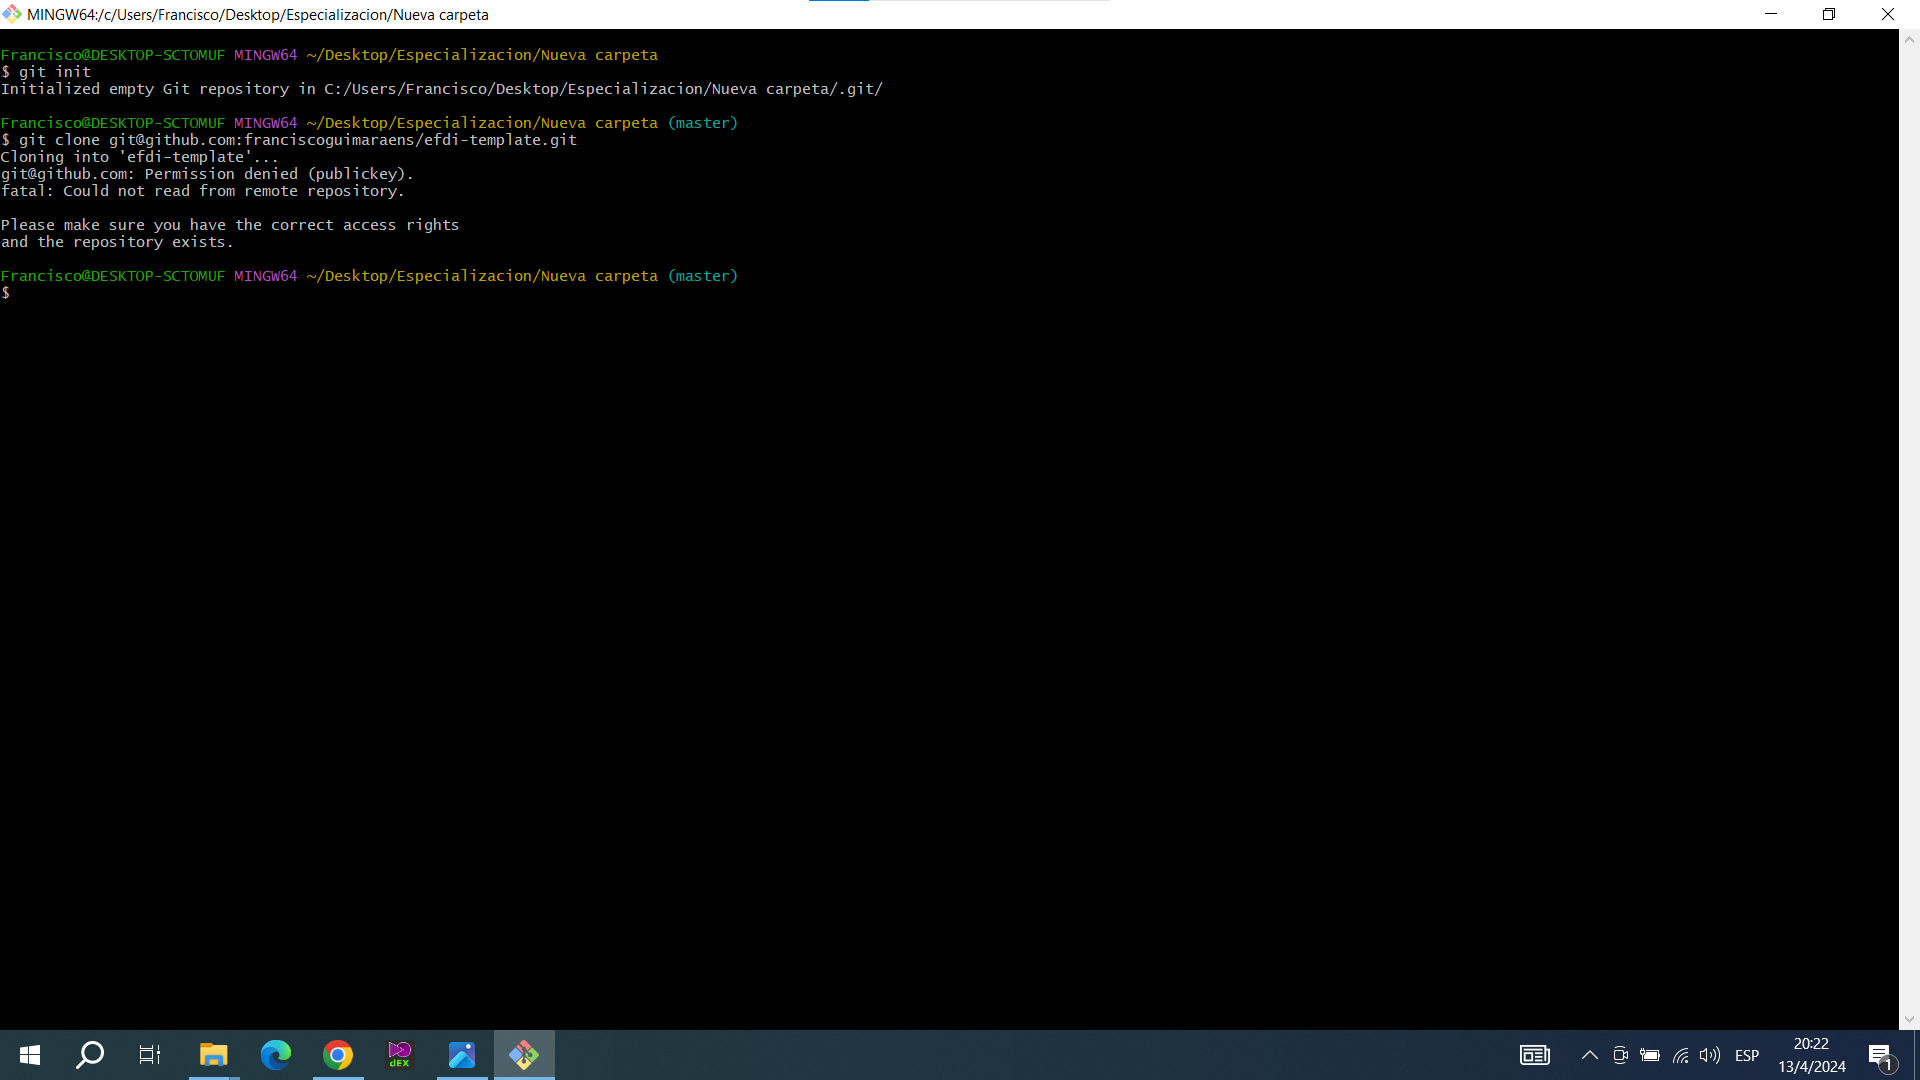Viewport: 1920px width, 1080px height.
Task: Click the terminal scrollbar up arrow
Action: coord(1909,40)
